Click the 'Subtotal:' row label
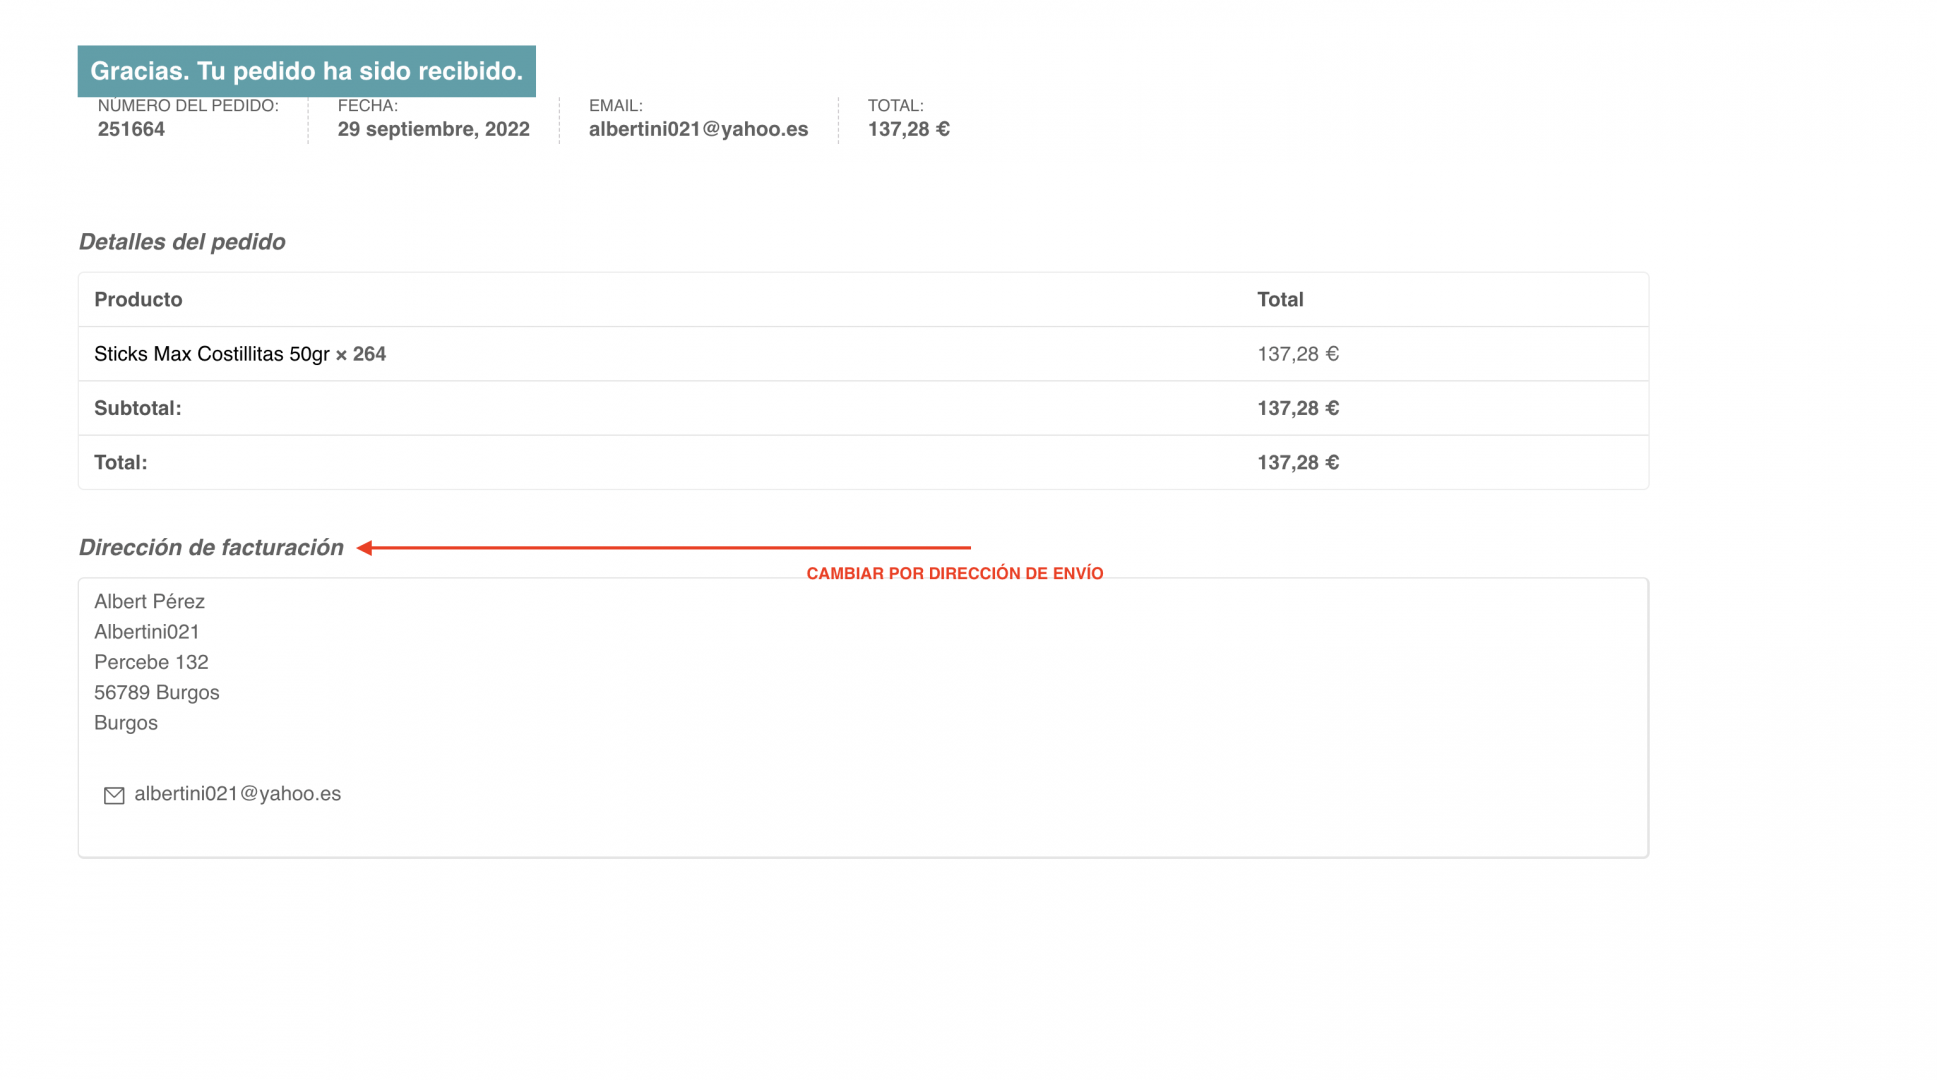The width and height of the screenshot is (1937, 1080). (x=138, y=408)
